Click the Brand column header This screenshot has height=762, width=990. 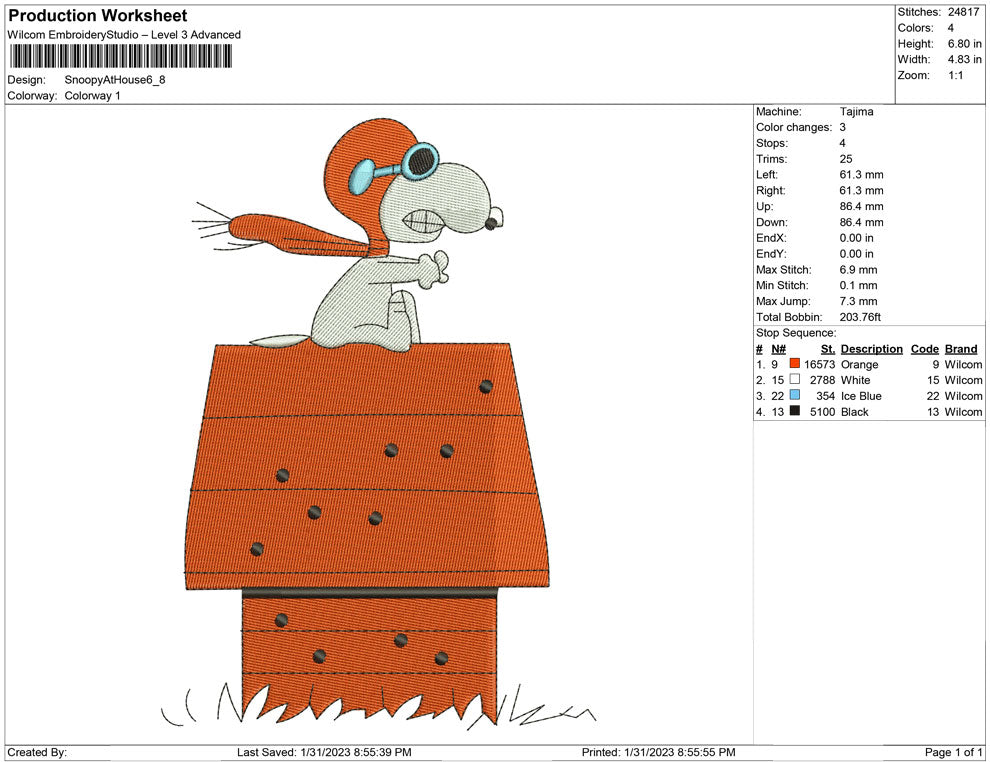(x=960, y=348)
